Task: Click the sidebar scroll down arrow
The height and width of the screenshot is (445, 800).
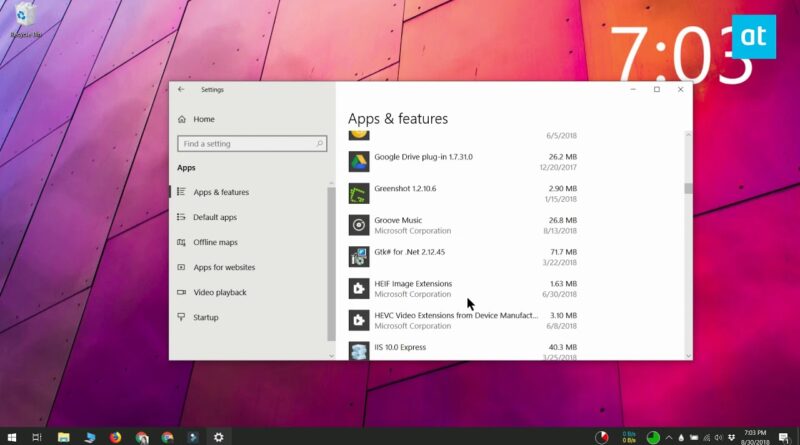Action: [331, 356]
